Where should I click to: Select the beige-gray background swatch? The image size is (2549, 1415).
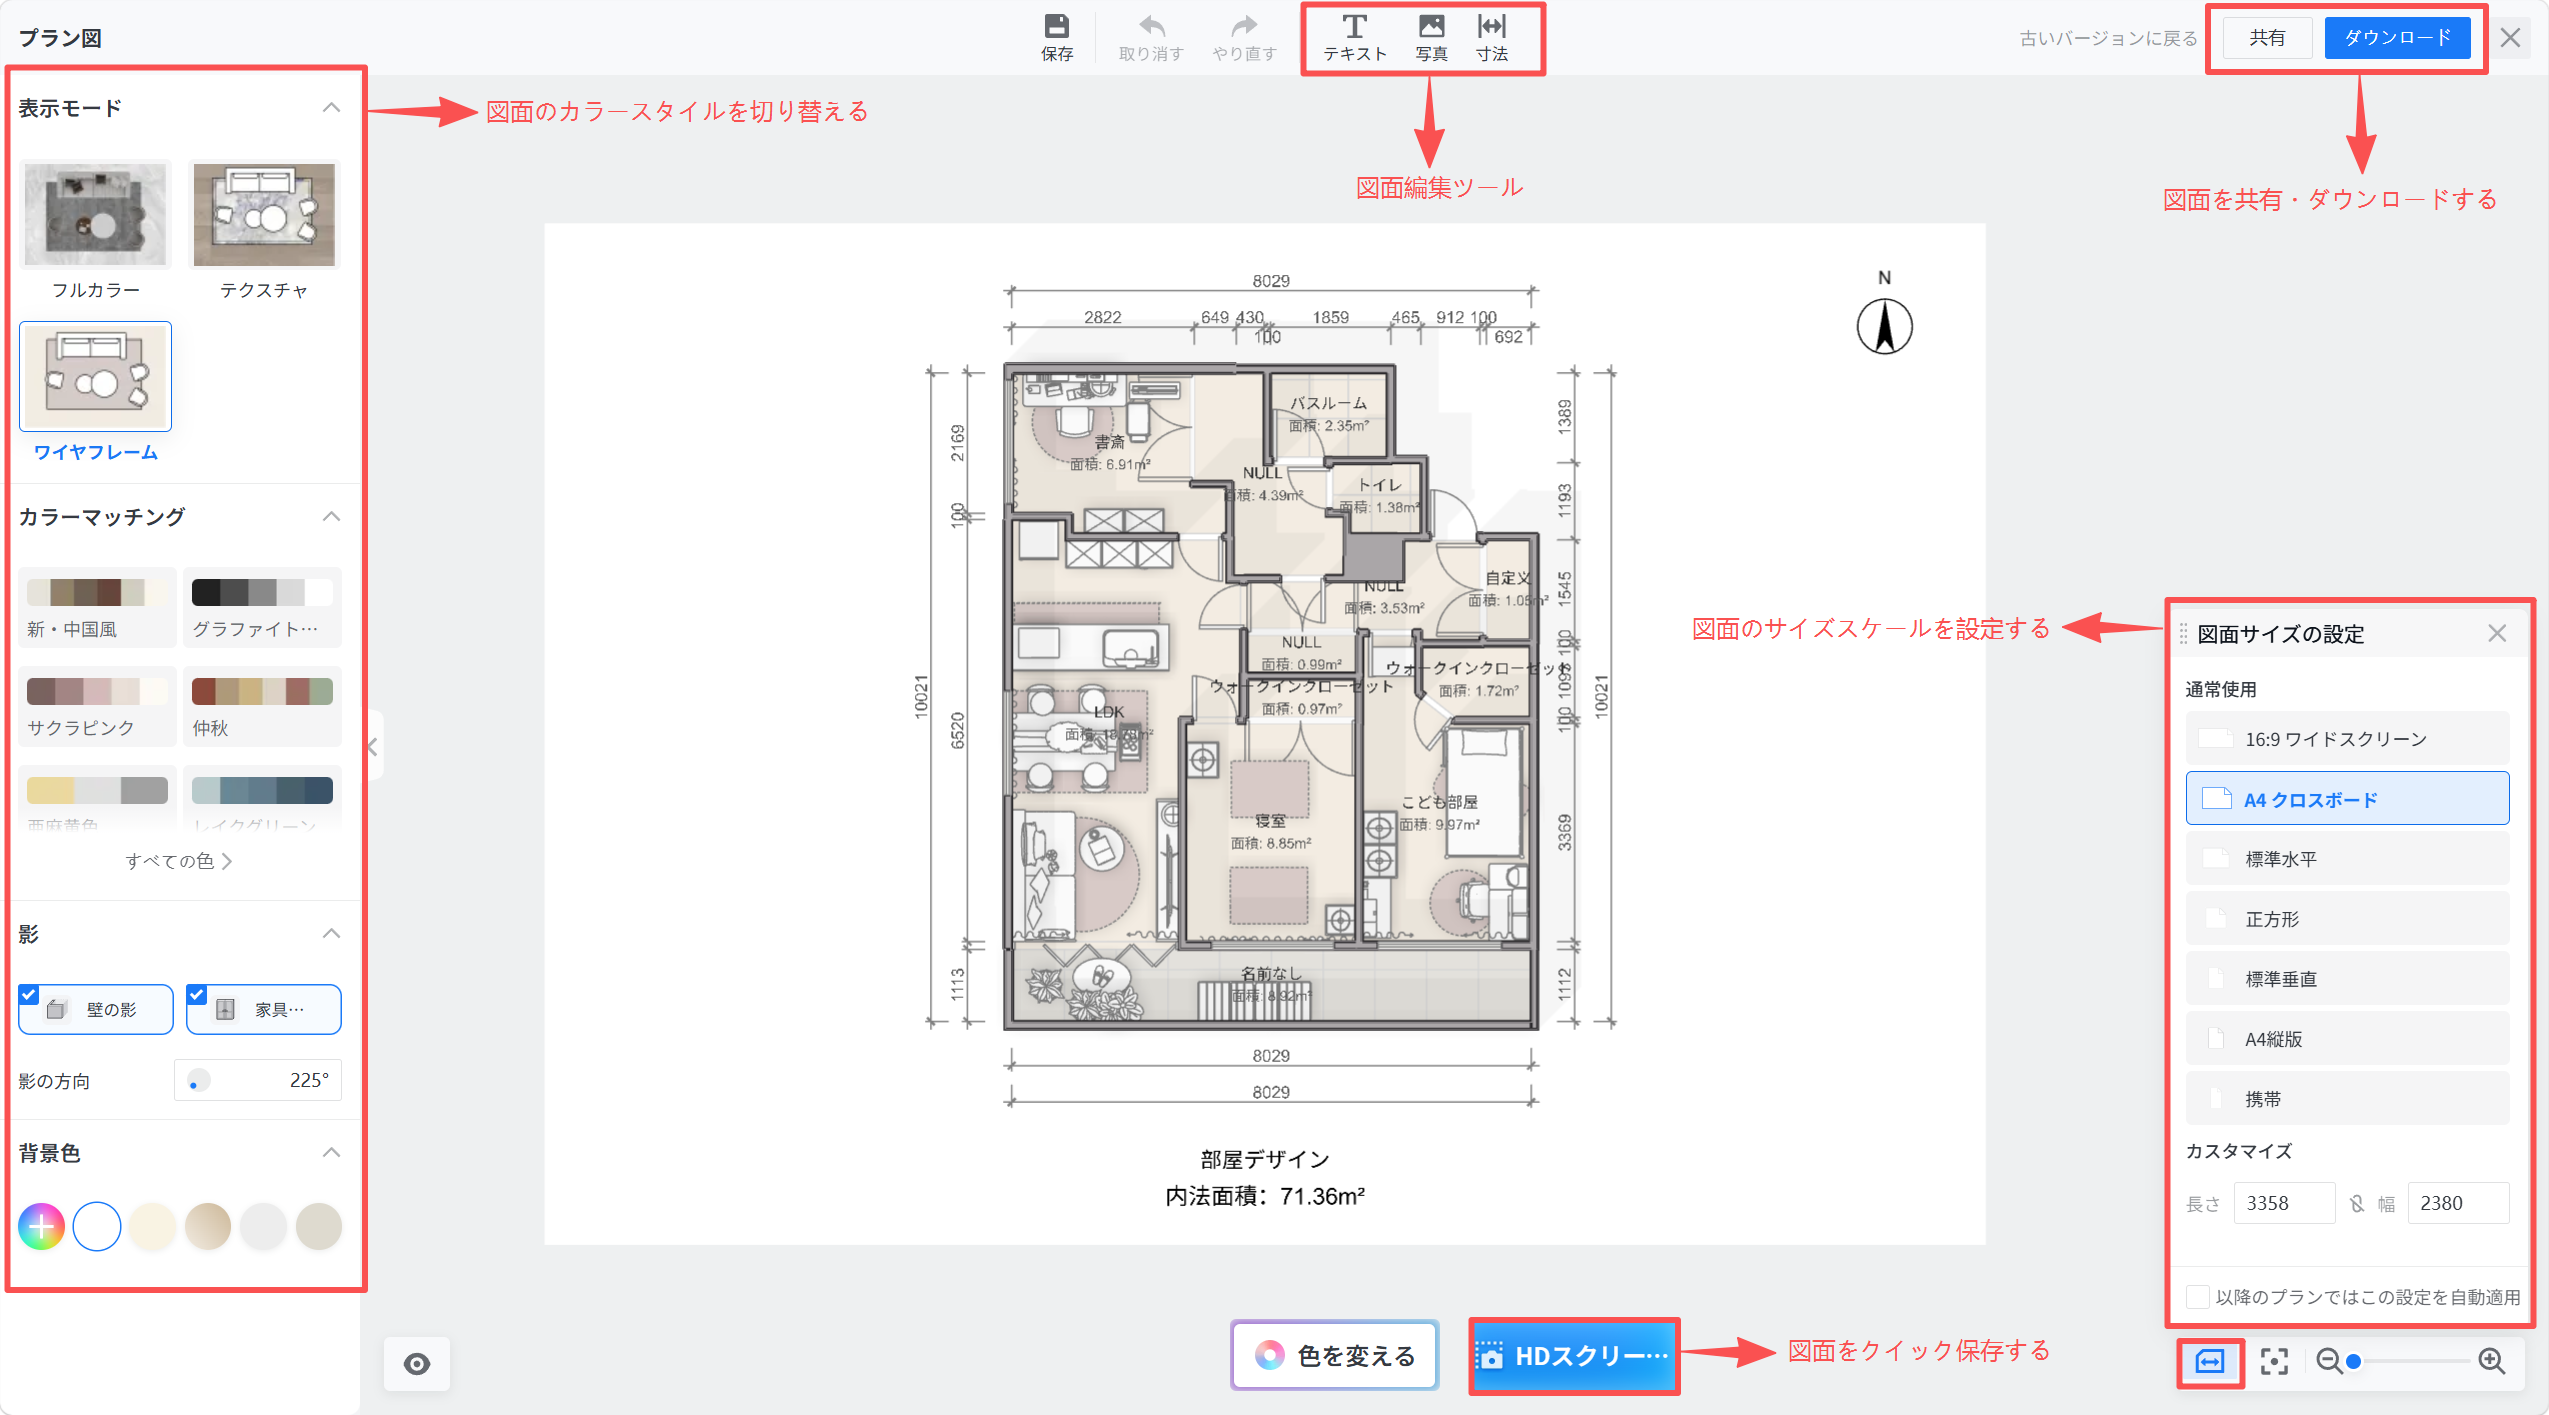pyautogui.click(x=319, y=1226)
